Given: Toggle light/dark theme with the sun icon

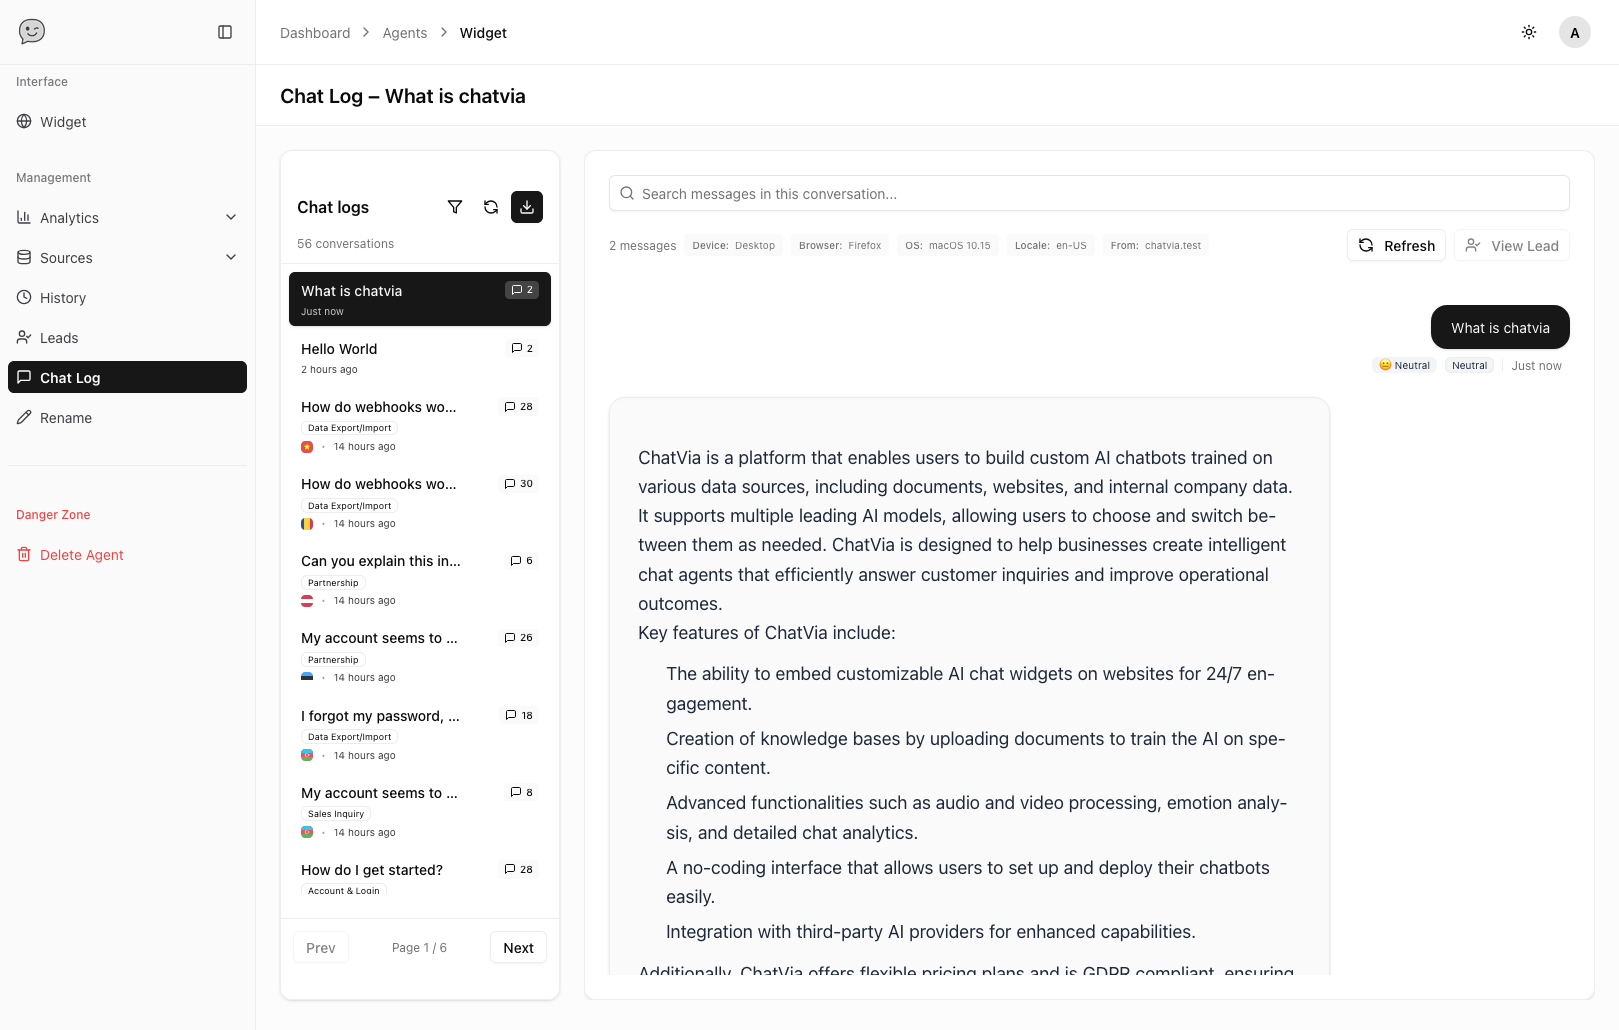Looking at the screenshot, I should 1529,32.
